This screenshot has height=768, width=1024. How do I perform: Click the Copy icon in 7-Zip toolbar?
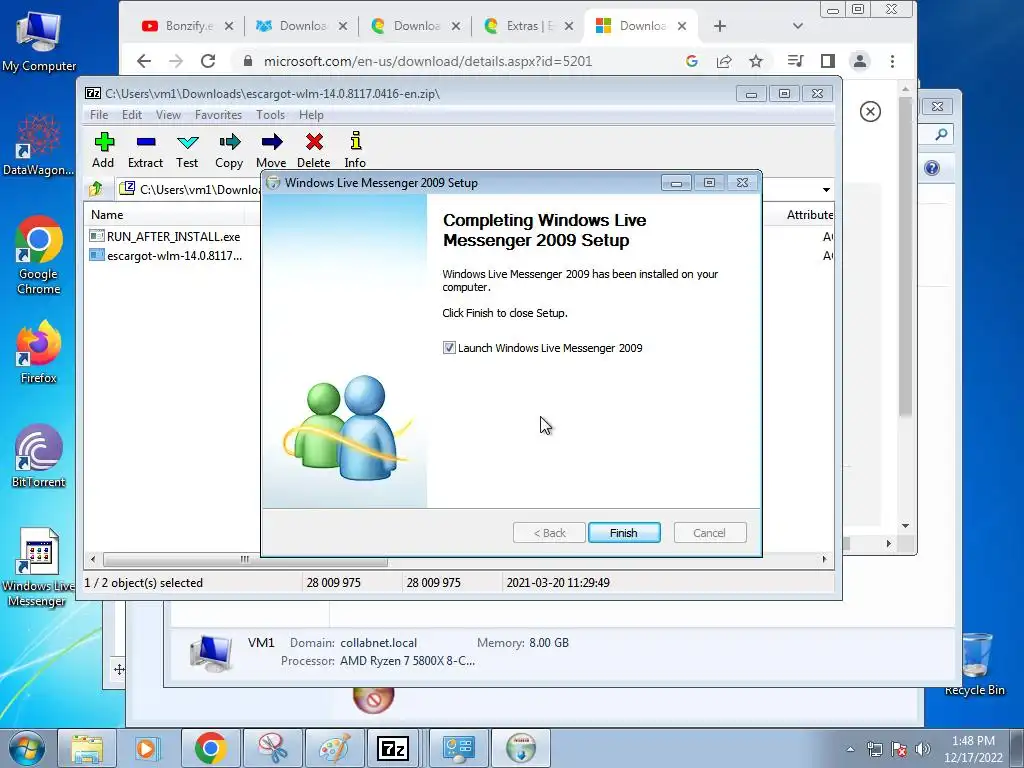[229, 150]
